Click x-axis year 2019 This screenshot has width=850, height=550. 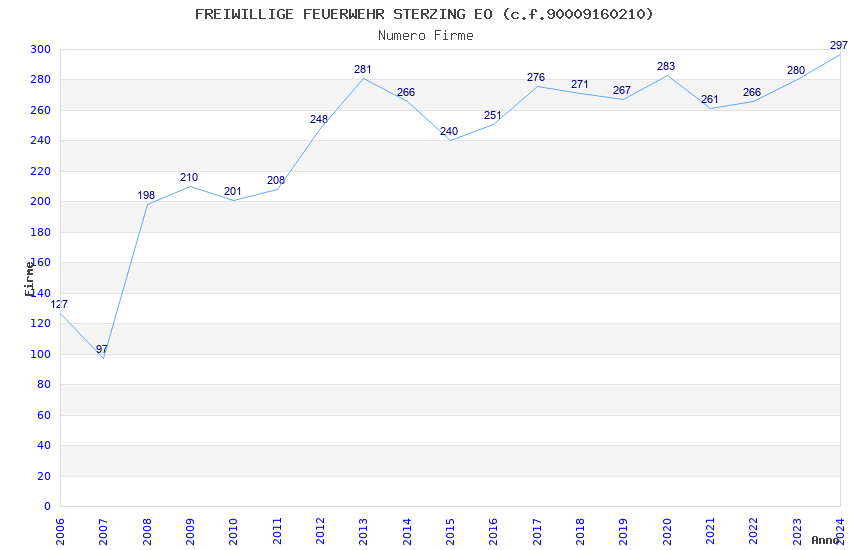pyautogui.click(x=624, y=532)
